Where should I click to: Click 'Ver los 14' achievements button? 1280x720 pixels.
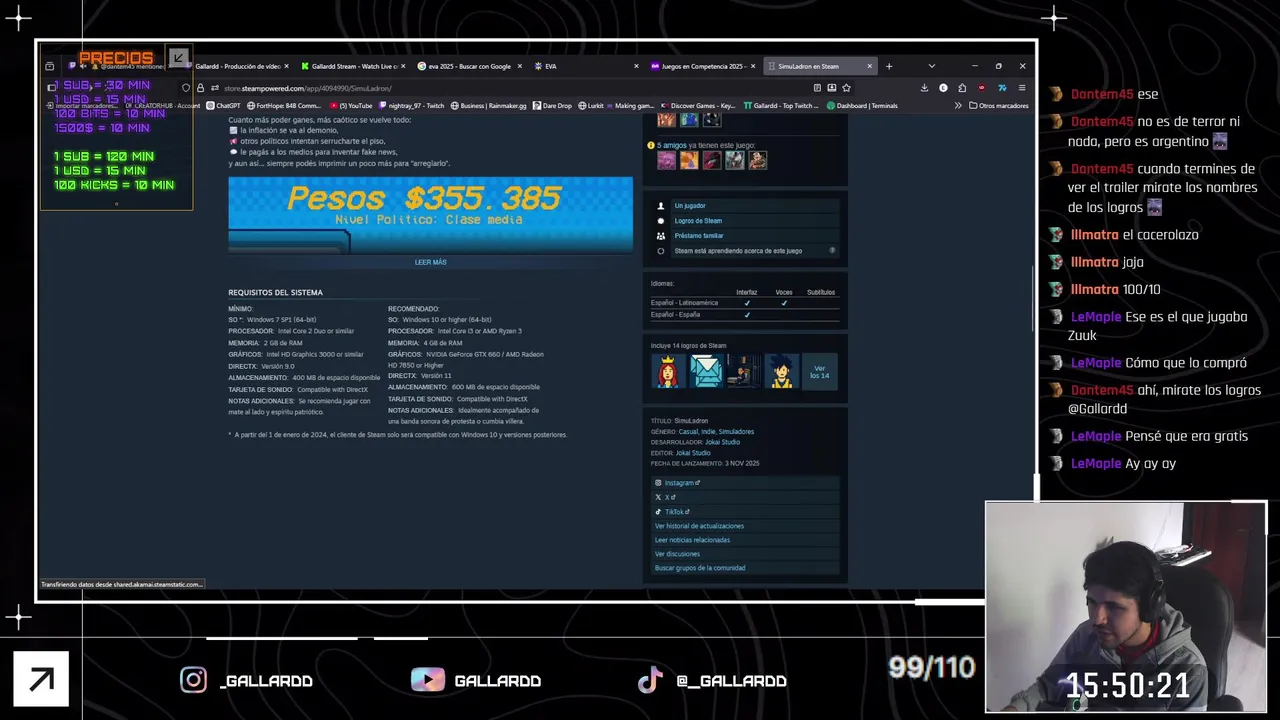tap(820, 371)
